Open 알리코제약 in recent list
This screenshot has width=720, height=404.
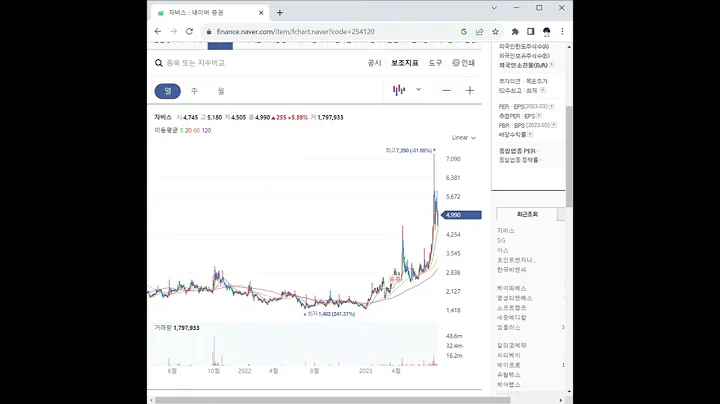click(512, 345)
